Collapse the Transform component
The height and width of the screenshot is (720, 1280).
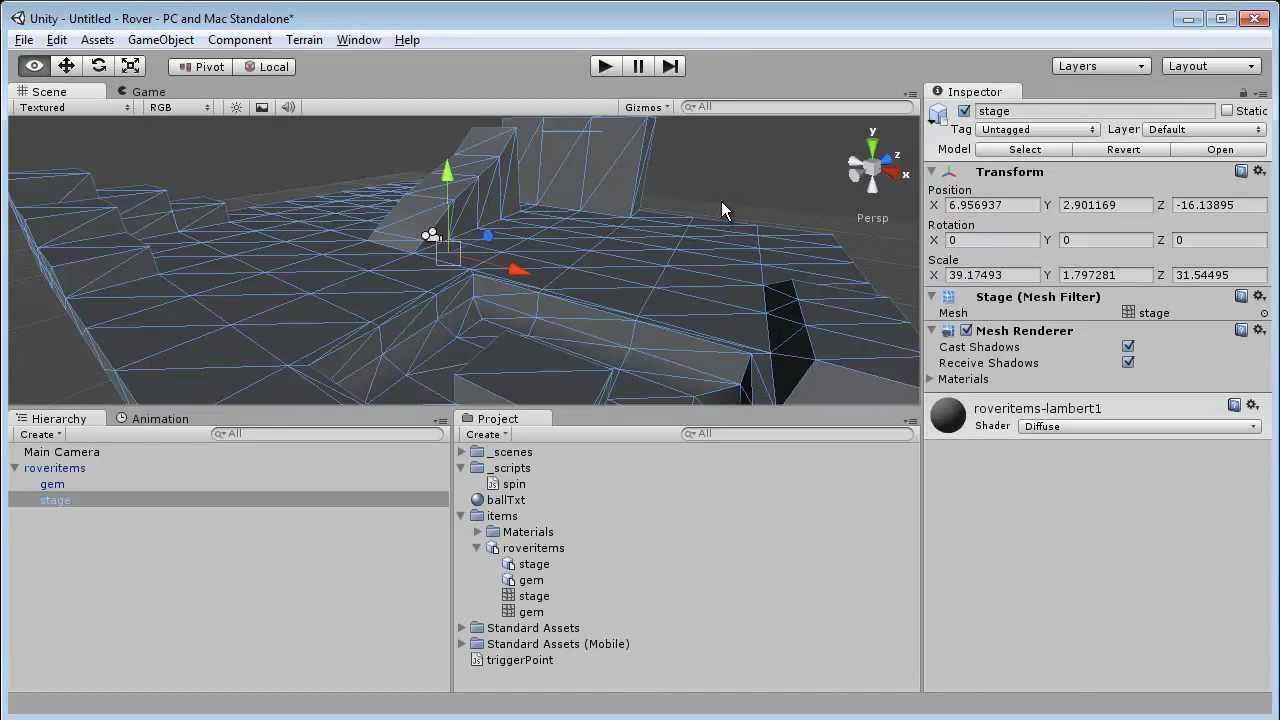(x=932, y=172)
